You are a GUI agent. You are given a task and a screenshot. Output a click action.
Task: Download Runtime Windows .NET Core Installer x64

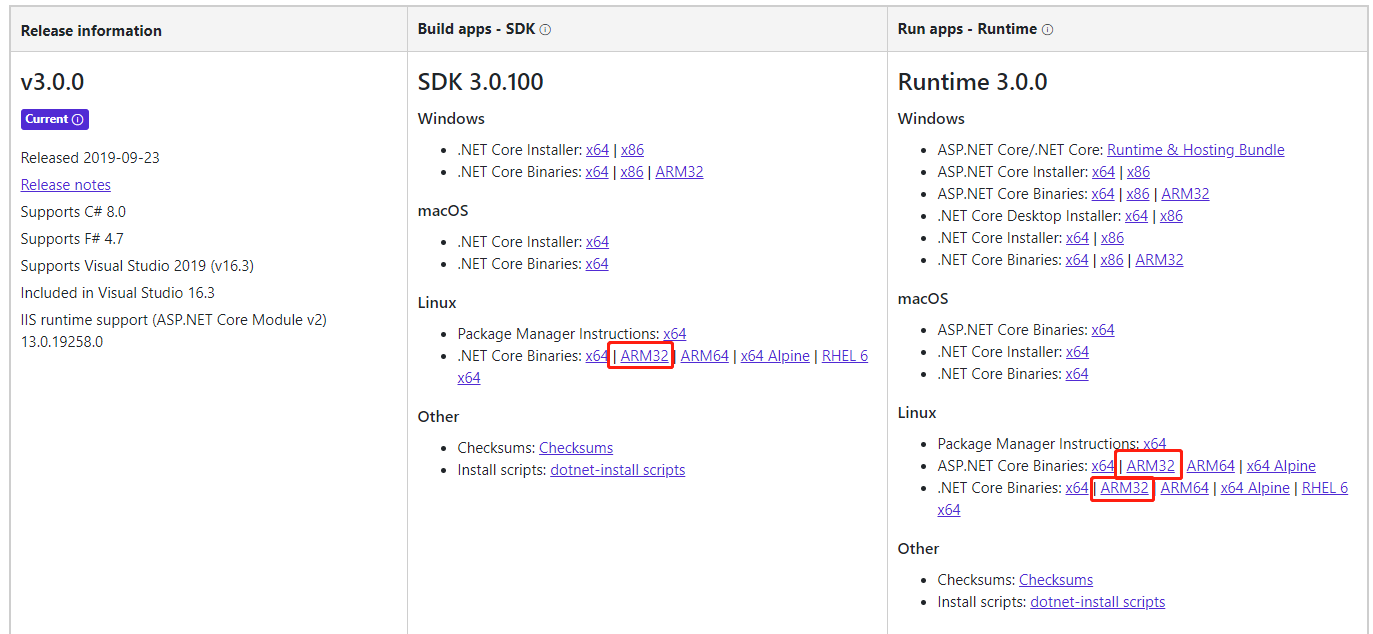click(1077, 238)
